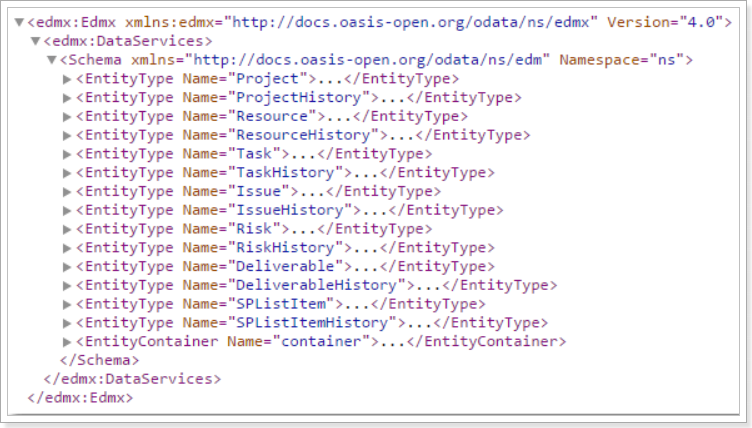Select the "Risk" name value
Image resolution: width=752 pixels, height=428 pixels.
[x=254, y=228]
